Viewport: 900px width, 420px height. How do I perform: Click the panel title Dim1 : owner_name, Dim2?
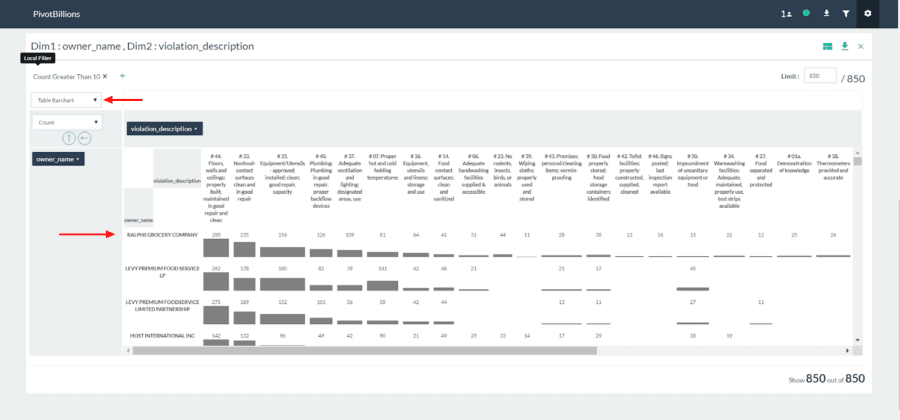pyautogui.click(x=142, y=46)
